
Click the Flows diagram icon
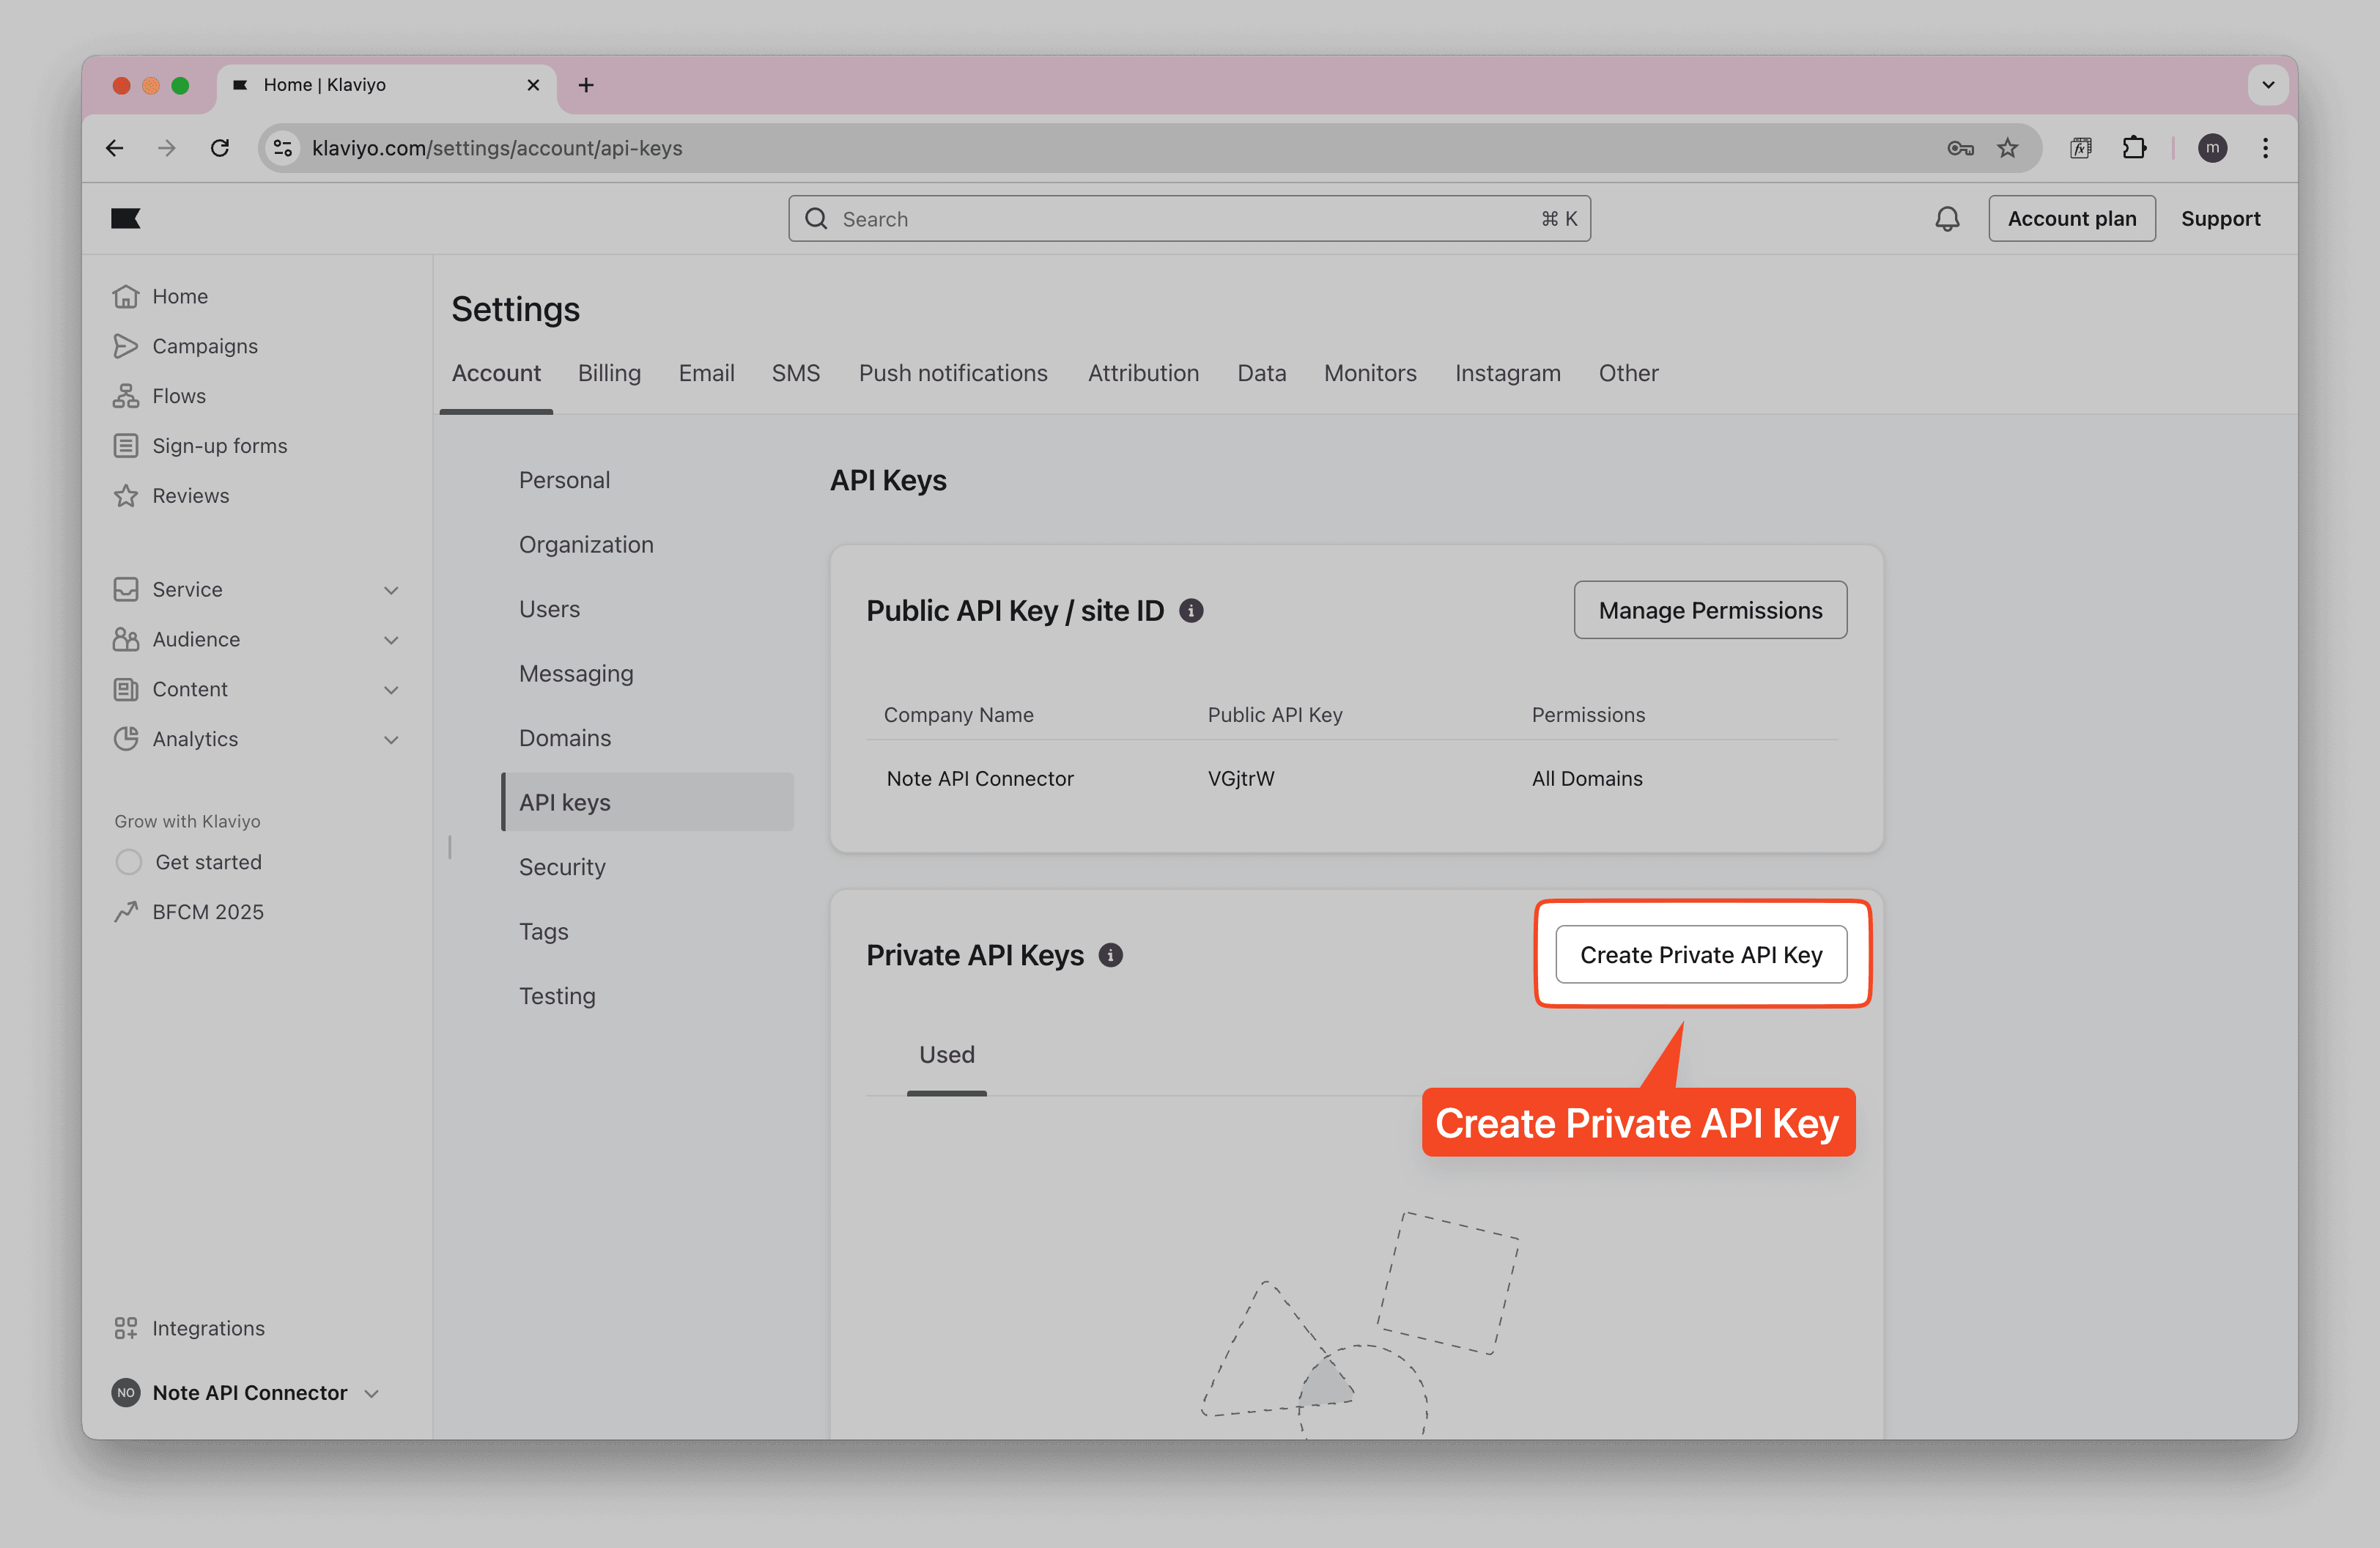[126, 396]
